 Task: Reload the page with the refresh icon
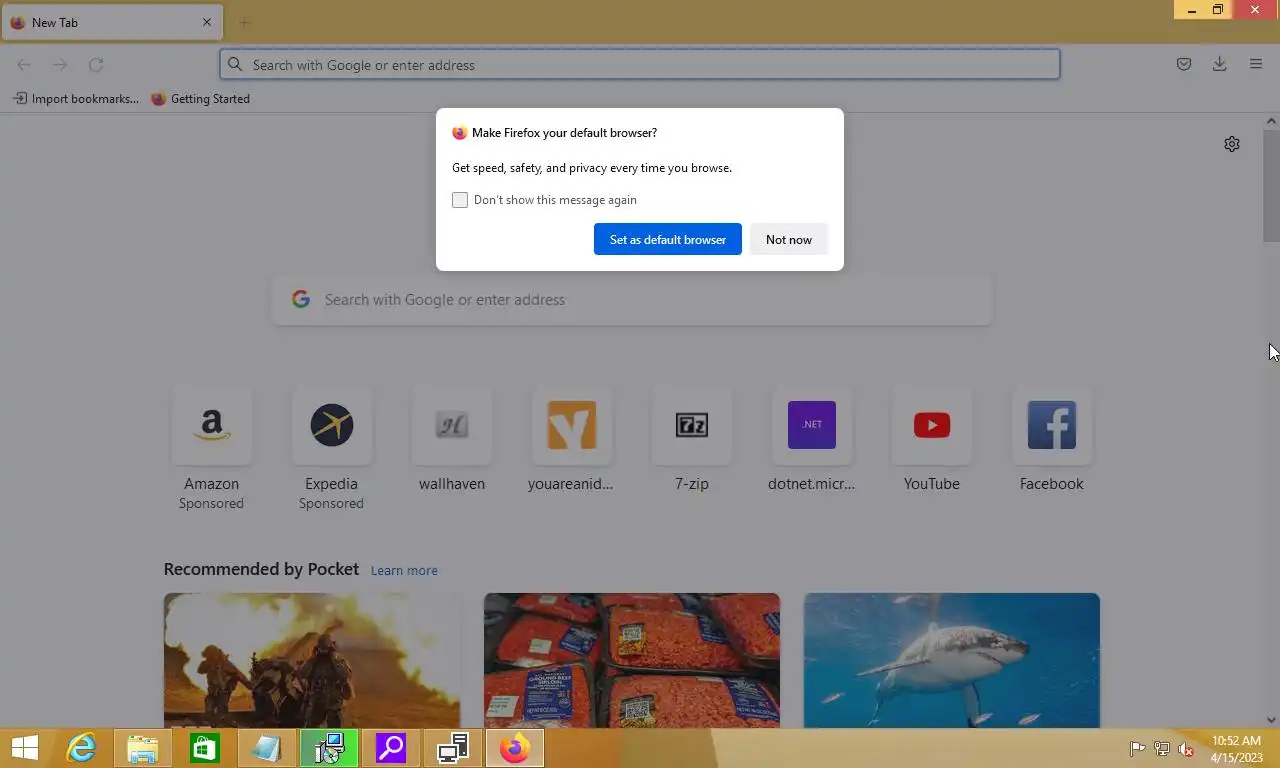coord(96,65)
